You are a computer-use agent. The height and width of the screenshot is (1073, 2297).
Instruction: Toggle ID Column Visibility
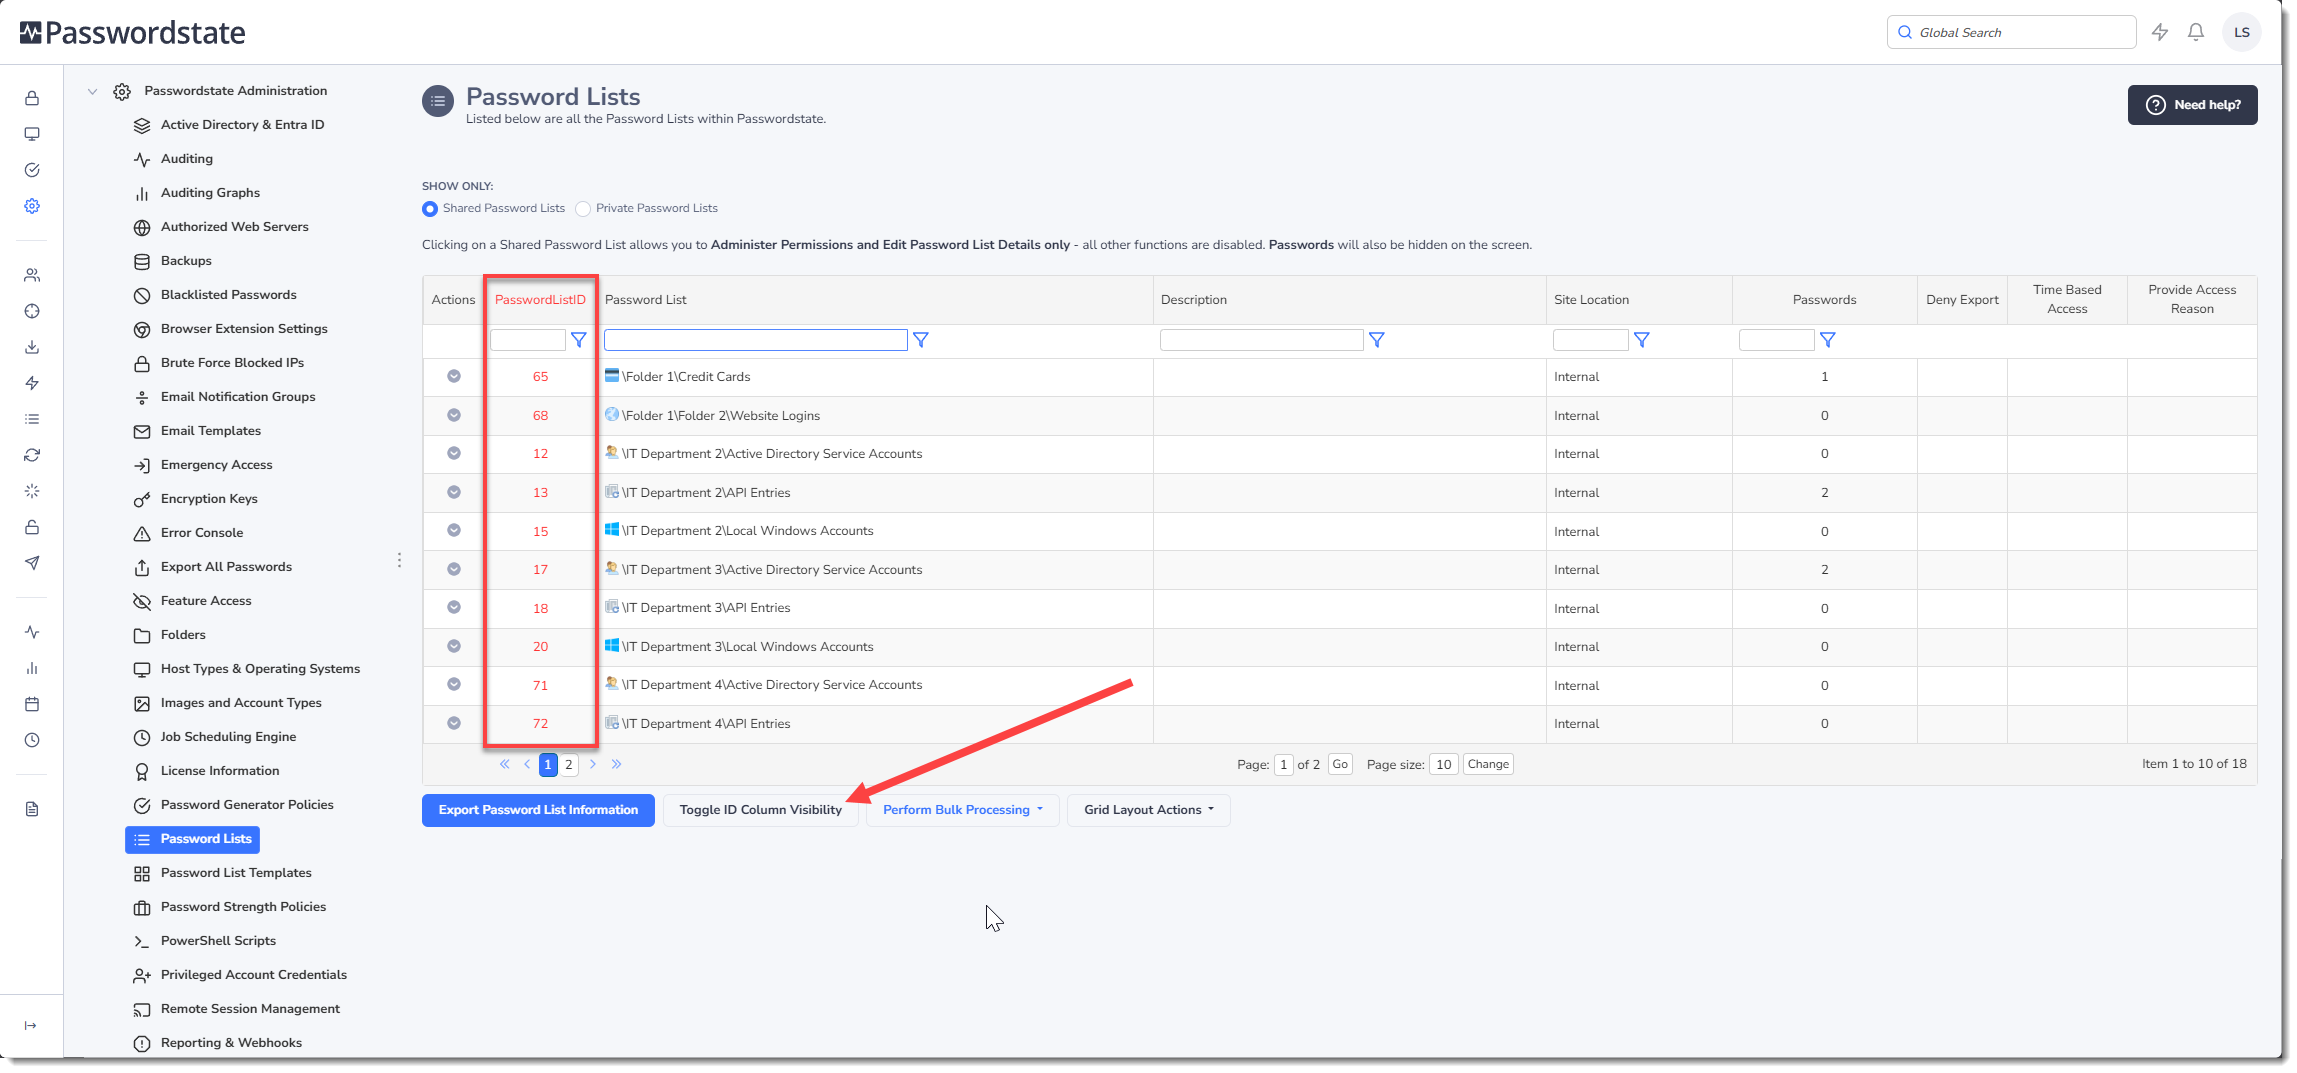(760, 810)
